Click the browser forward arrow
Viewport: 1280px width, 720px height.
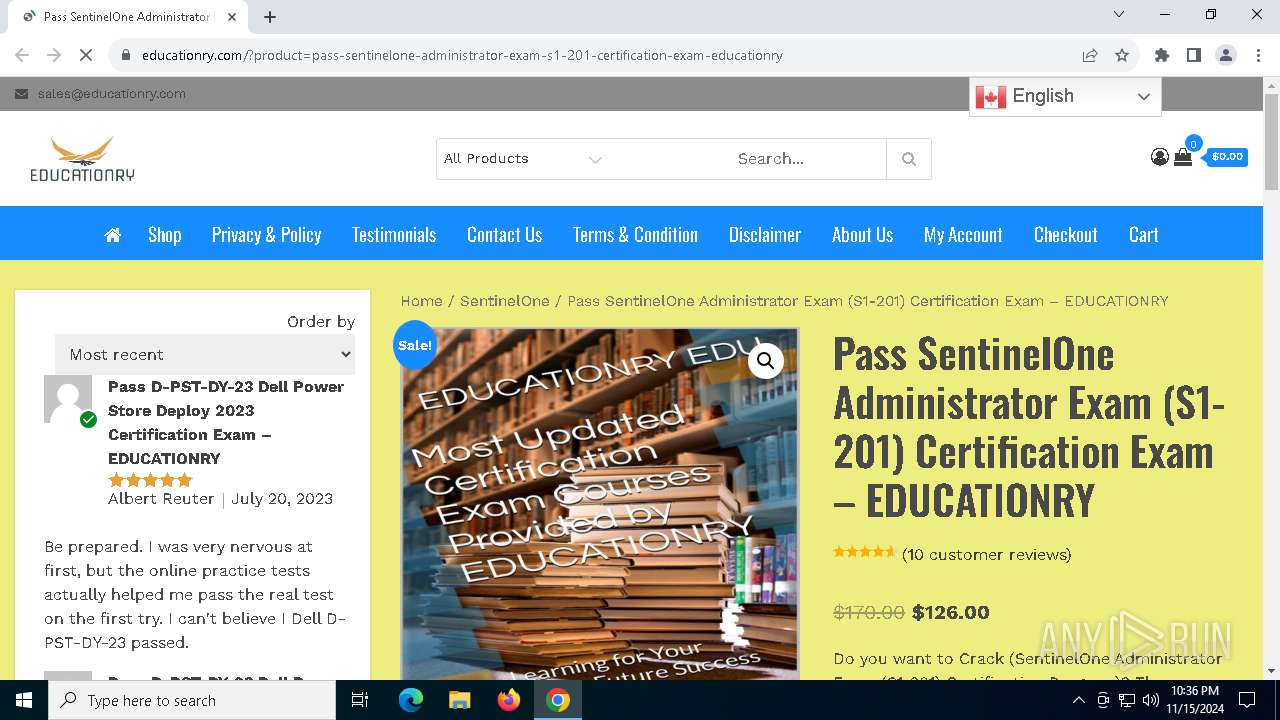point(54,55)
